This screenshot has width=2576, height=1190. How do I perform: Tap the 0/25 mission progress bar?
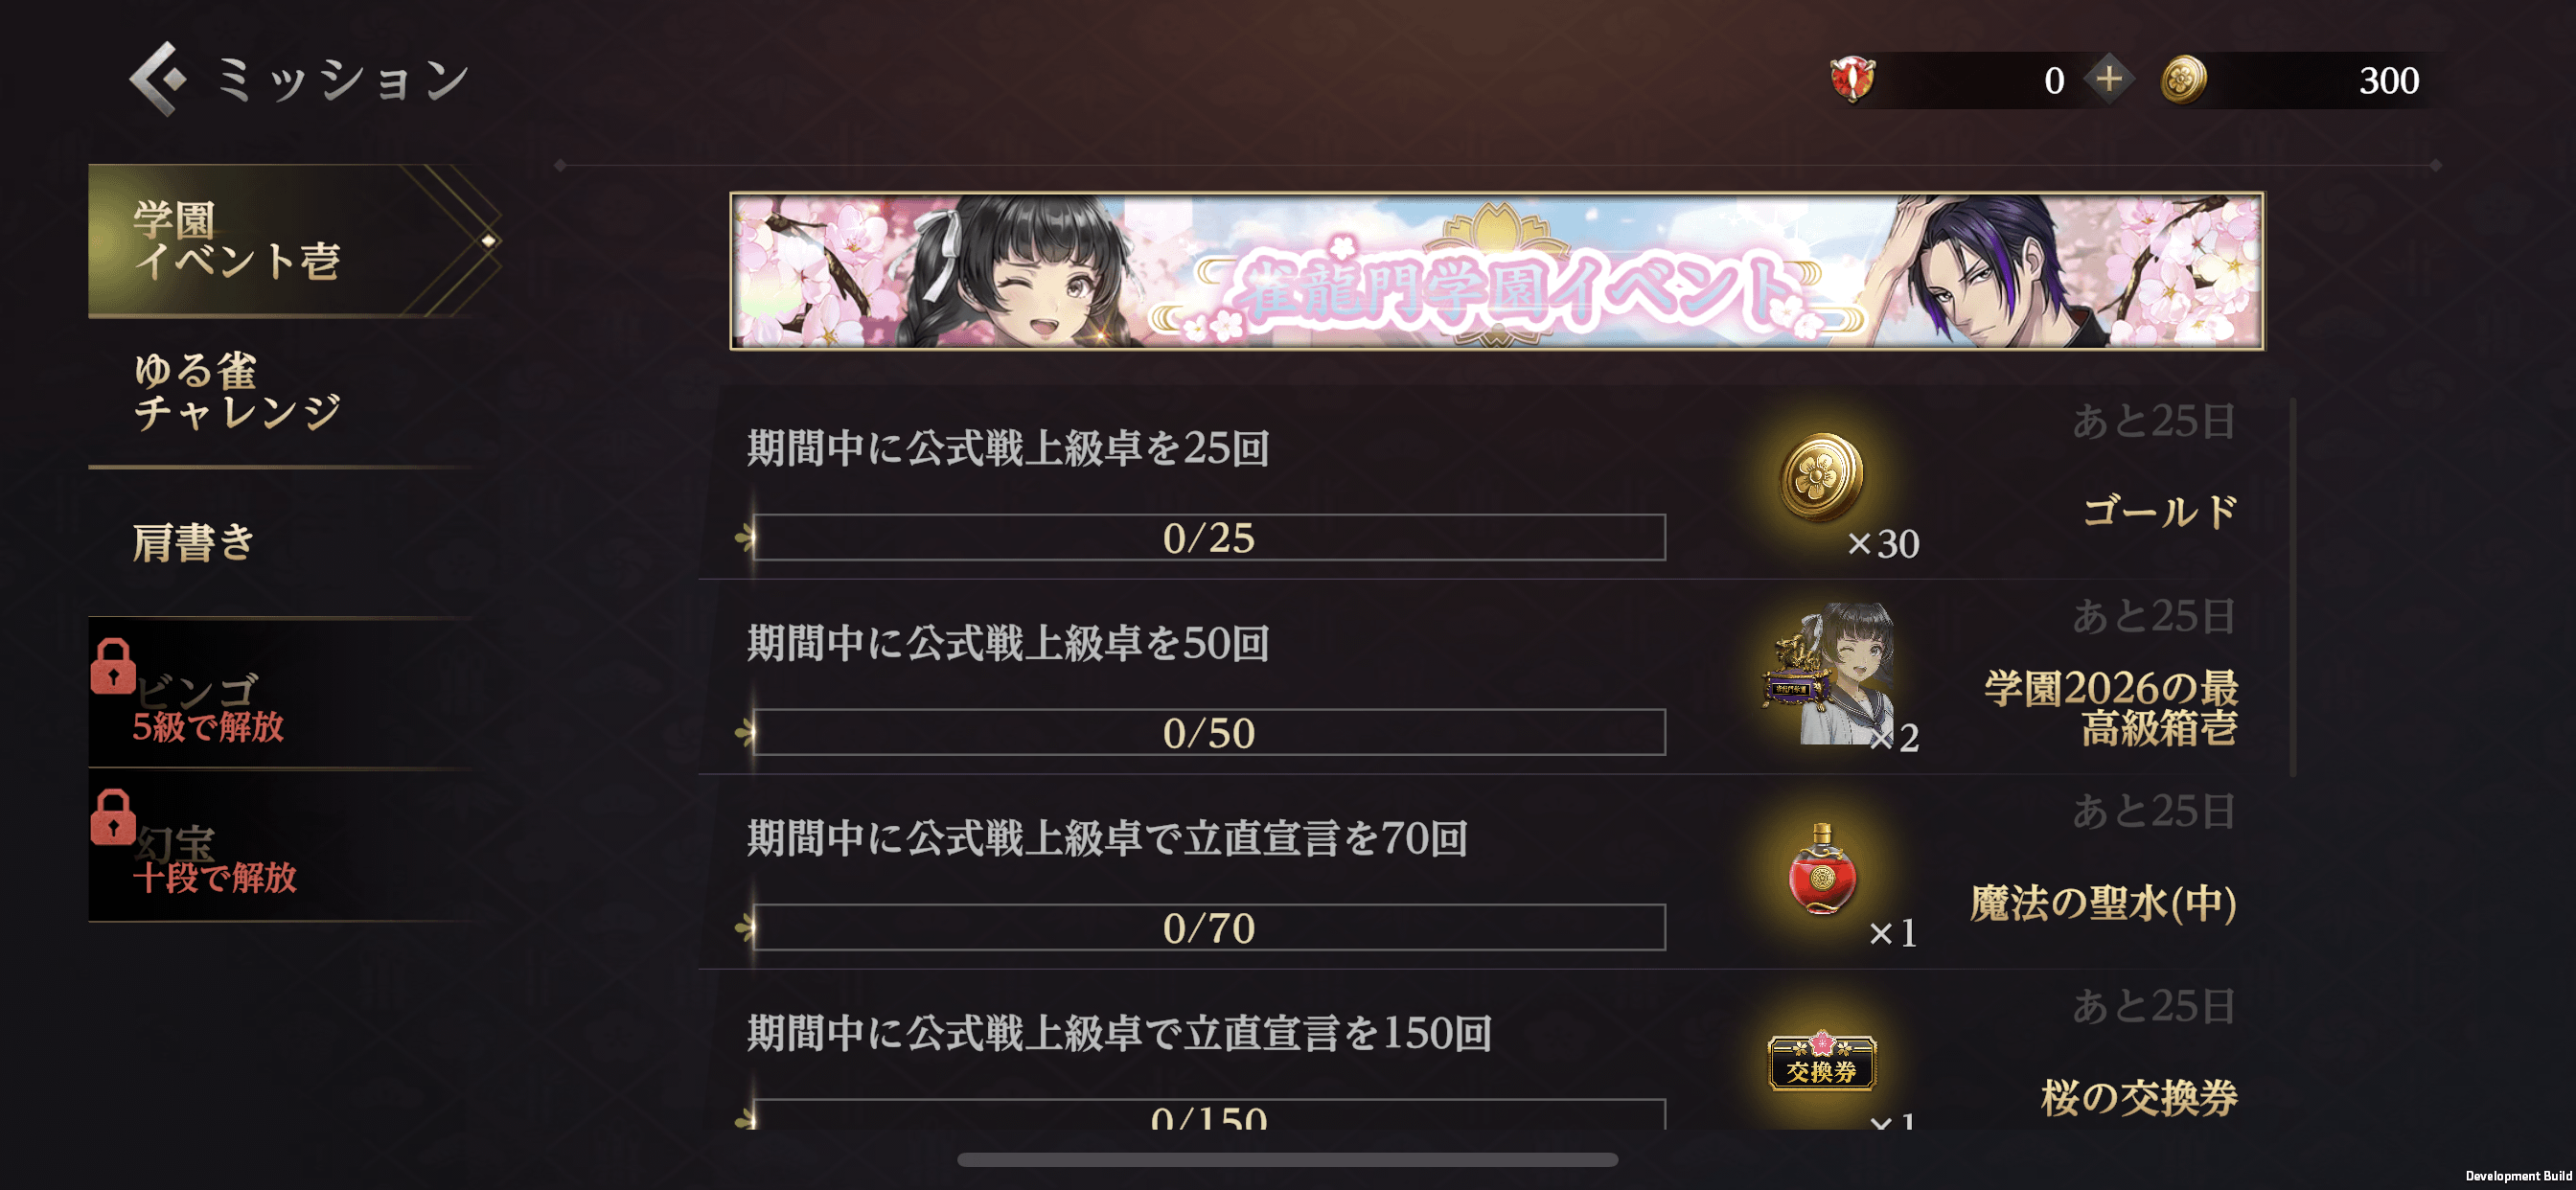click(1208, 538)
